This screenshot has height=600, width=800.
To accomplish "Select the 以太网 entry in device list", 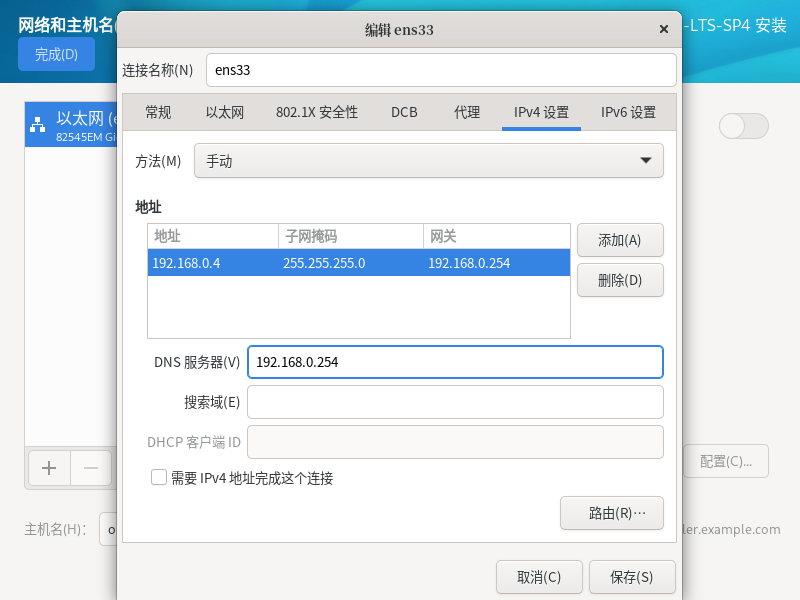I will pyautogui.click(x=71, y=124).
